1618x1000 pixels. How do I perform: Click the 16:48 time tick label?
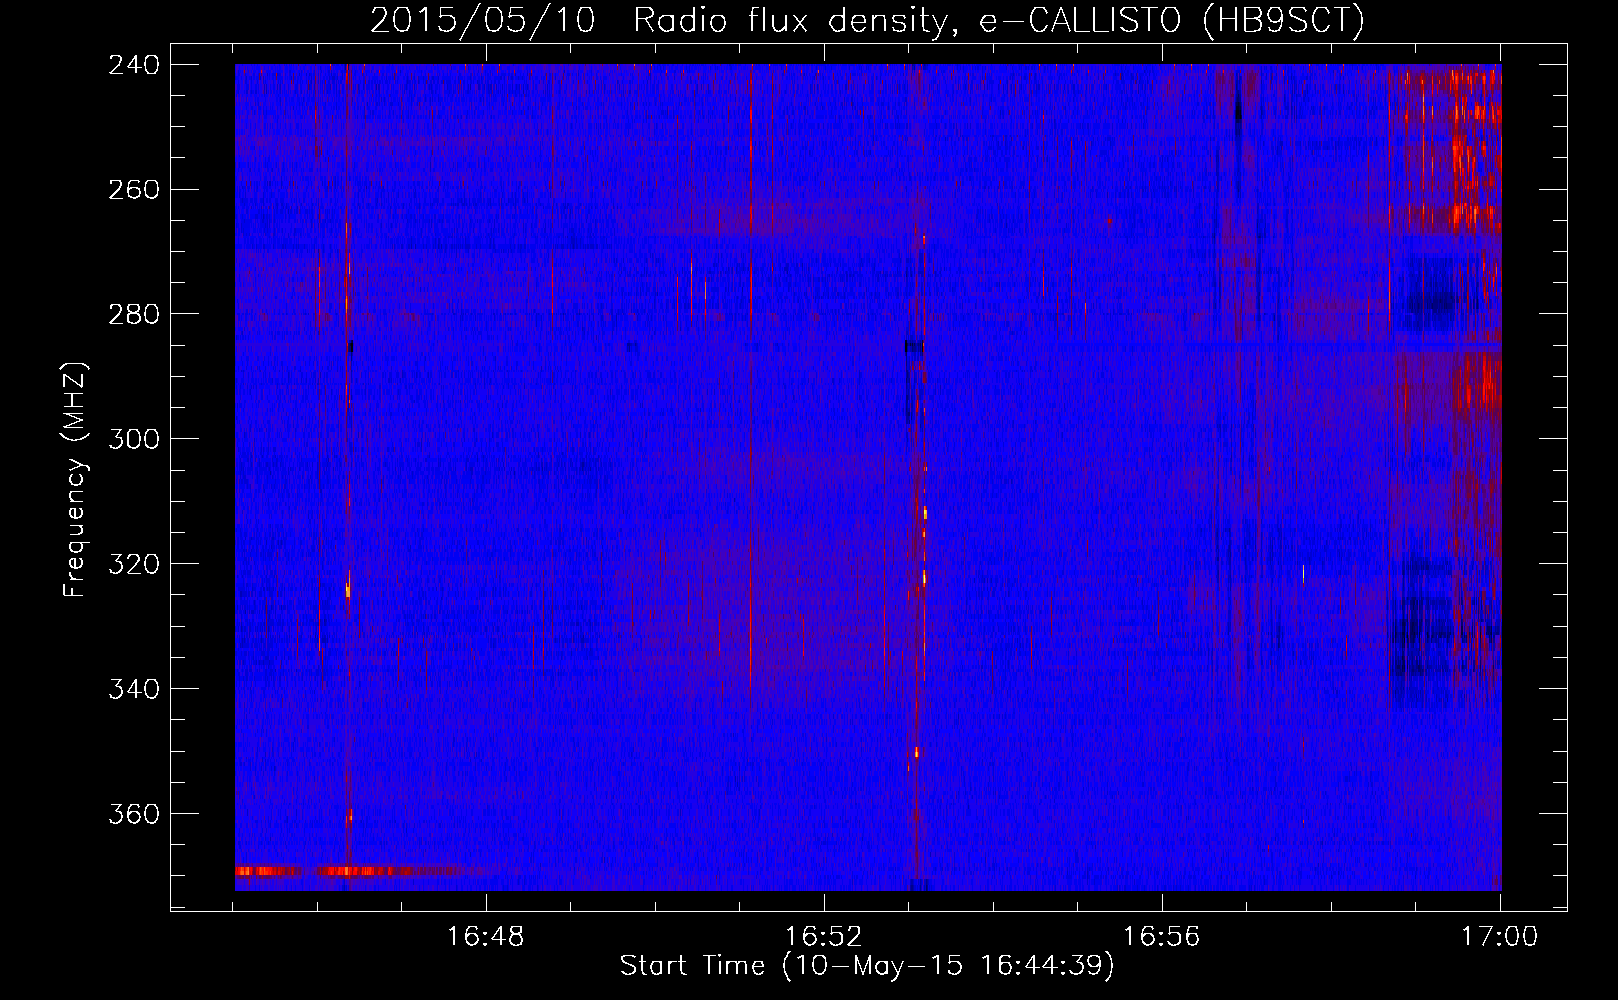click(x=485, y=937)
